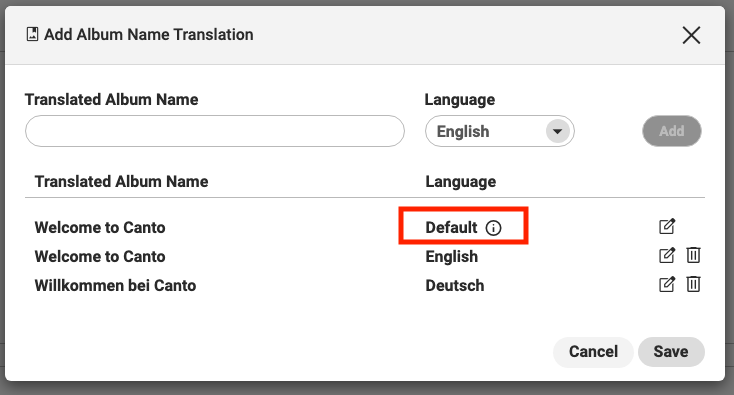The width and height of the screenshot is (734, 395).
Task: Click the album icon in dialog title
Action: coord(32,34)
